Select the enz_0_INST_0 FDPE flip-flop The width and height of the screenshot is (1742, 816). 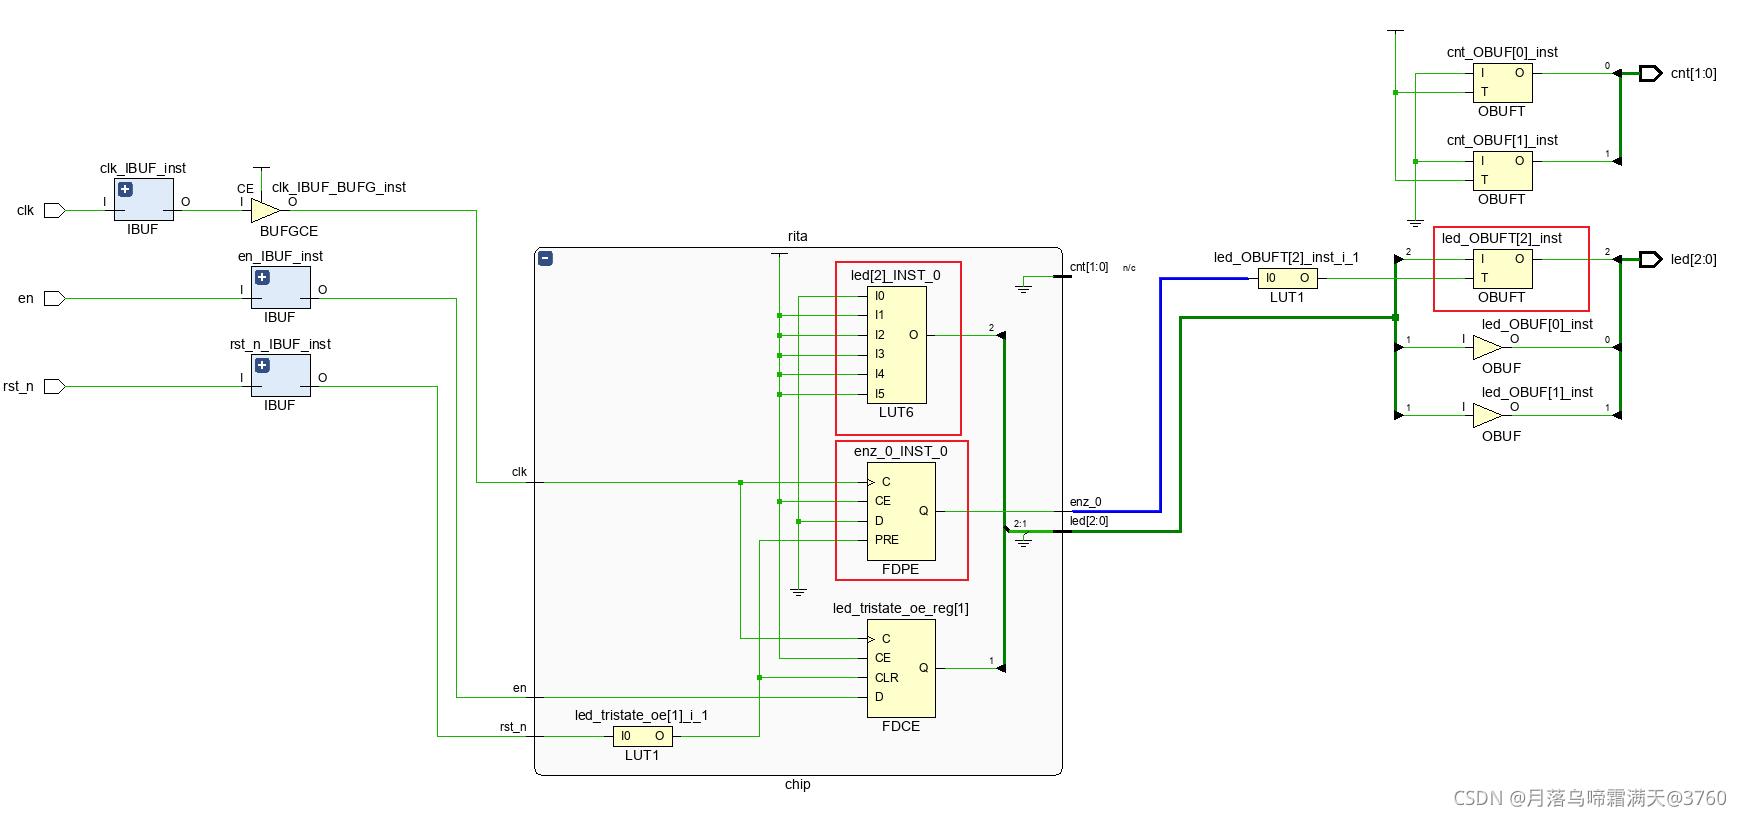(901, 511)
